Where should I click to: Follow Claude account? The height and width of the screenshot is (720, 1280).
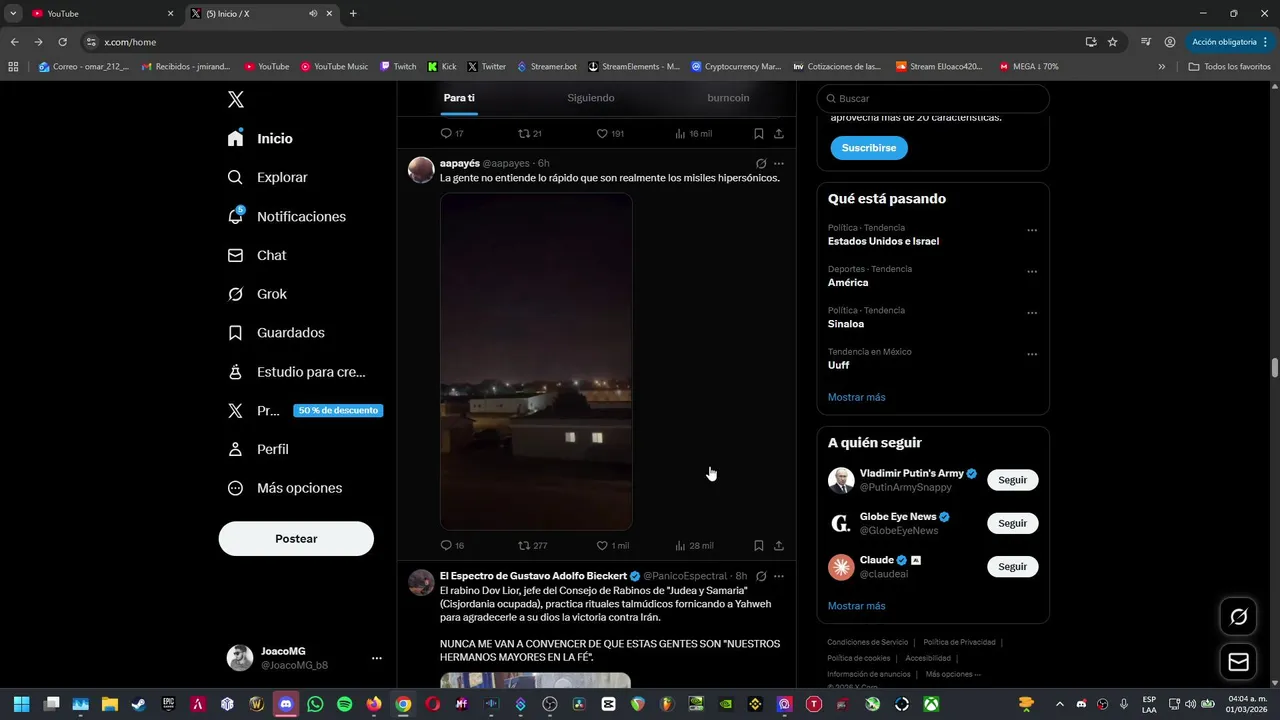tap(1012, 567)
